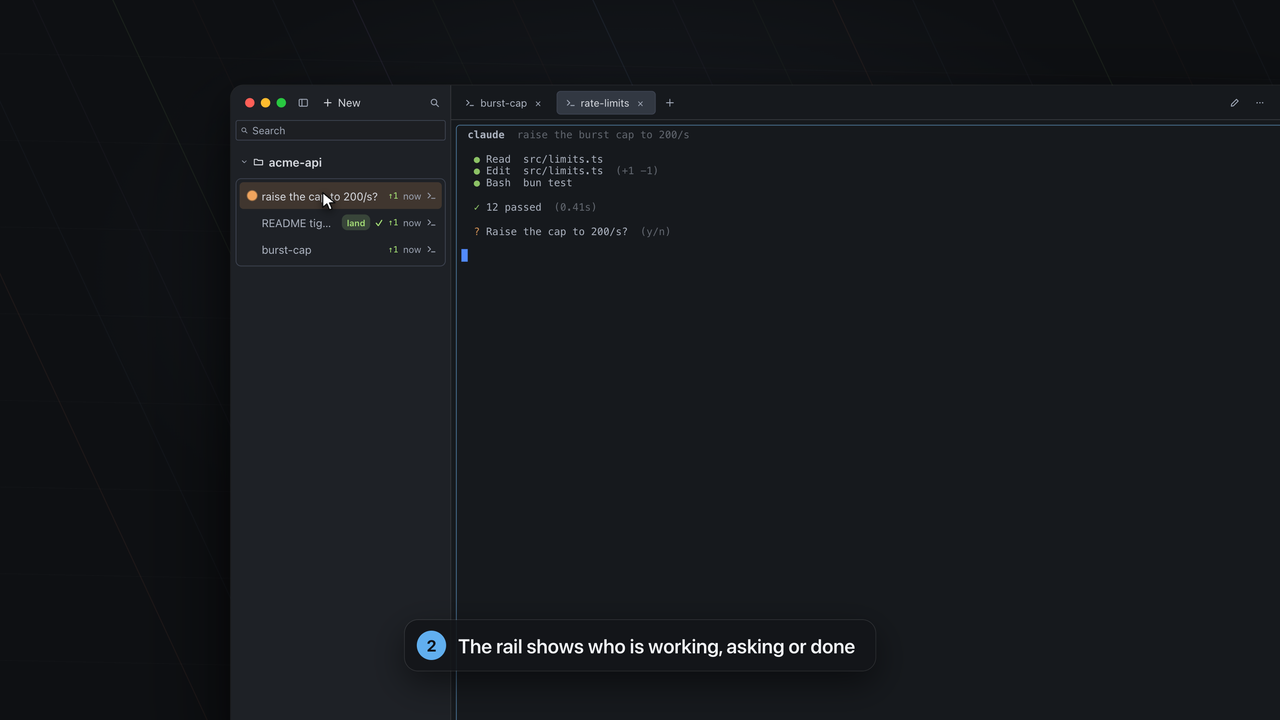
Task: Click the magnifier icon beside New
Action: (434, 103)
